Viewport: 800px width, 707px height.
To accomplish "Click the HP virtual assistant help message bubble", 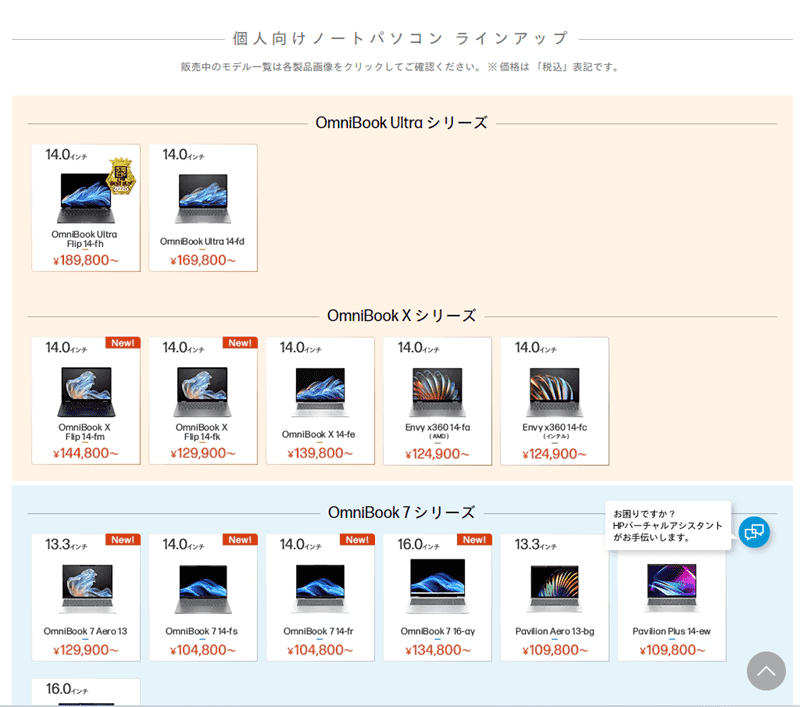I will 668,525.
